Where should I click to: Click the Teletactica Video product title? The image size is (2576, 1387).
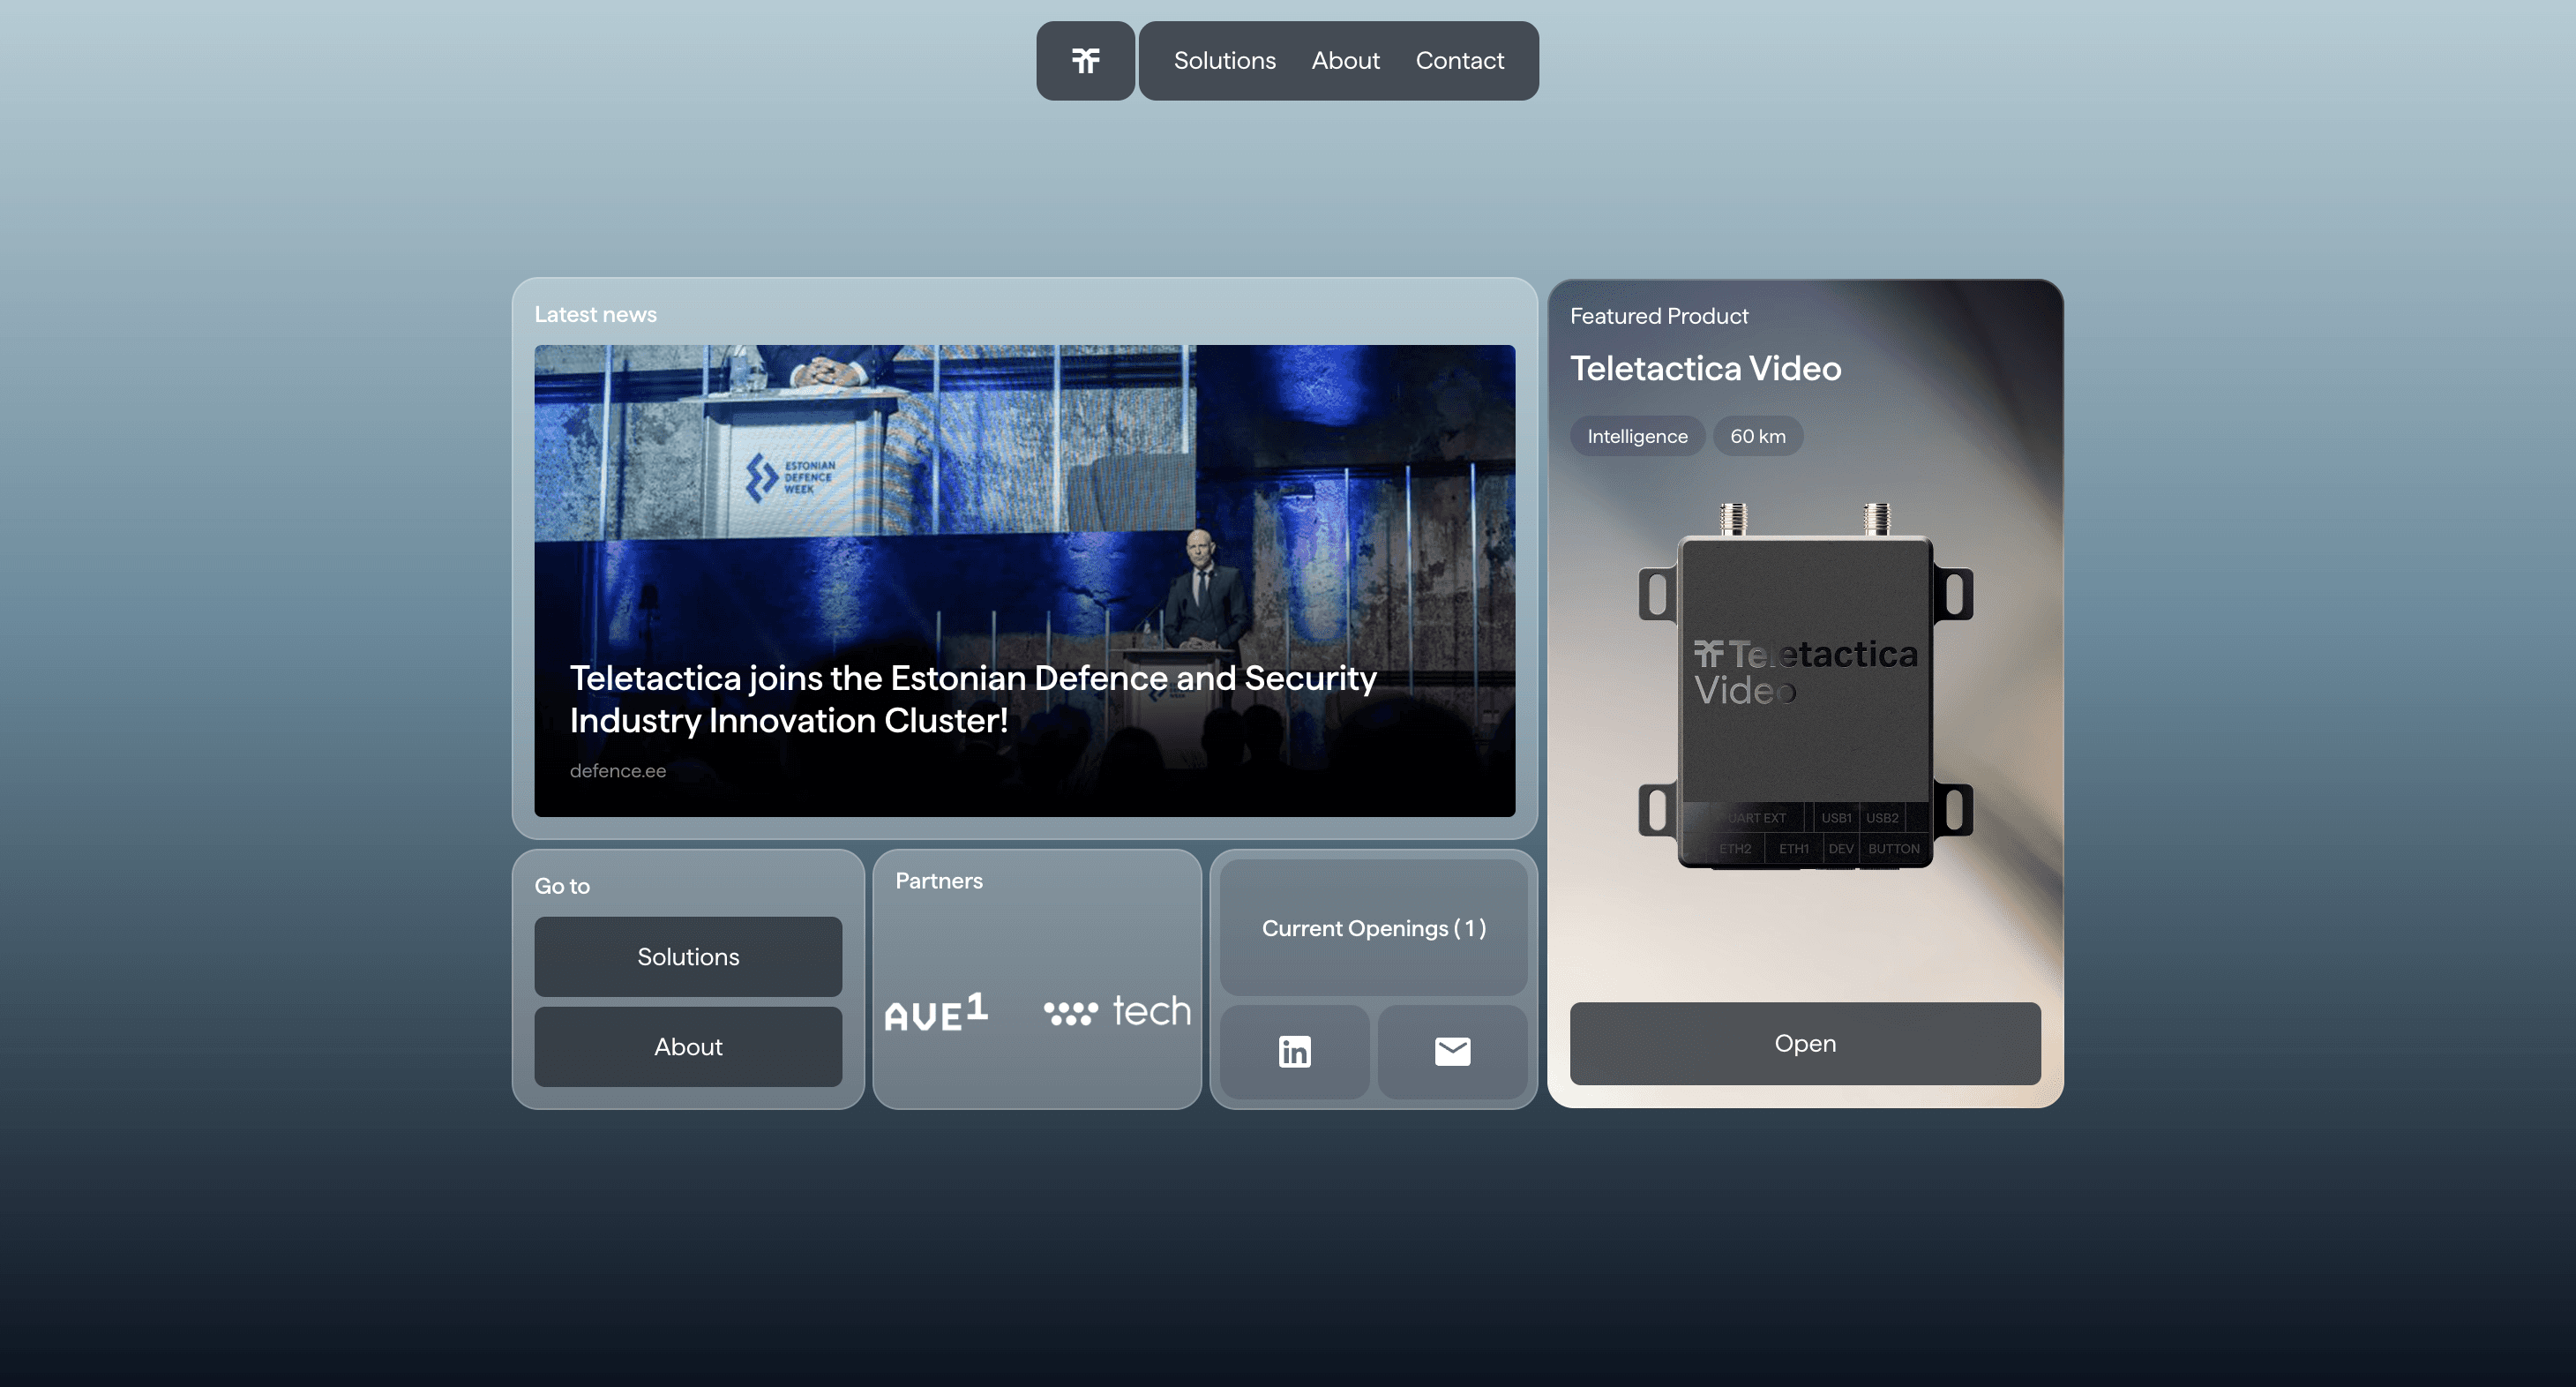pos(1705,369)
